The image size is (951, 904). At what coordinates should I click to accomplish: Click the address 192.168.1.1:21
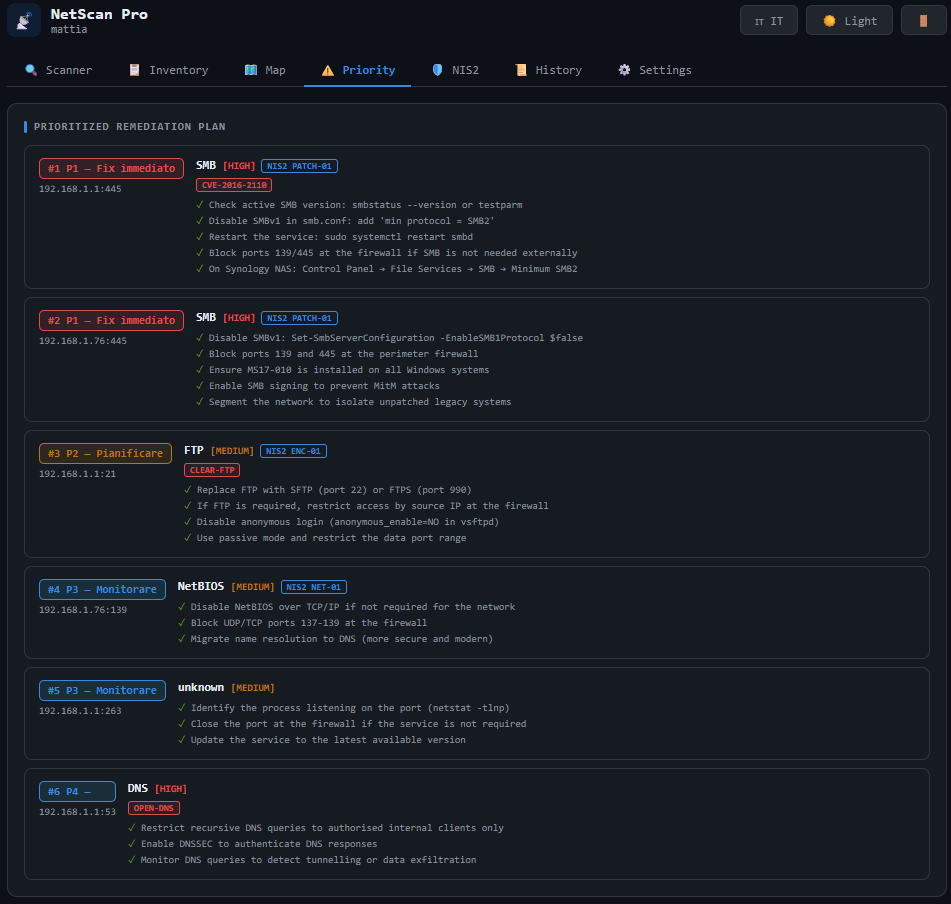[x=78, y=474]
